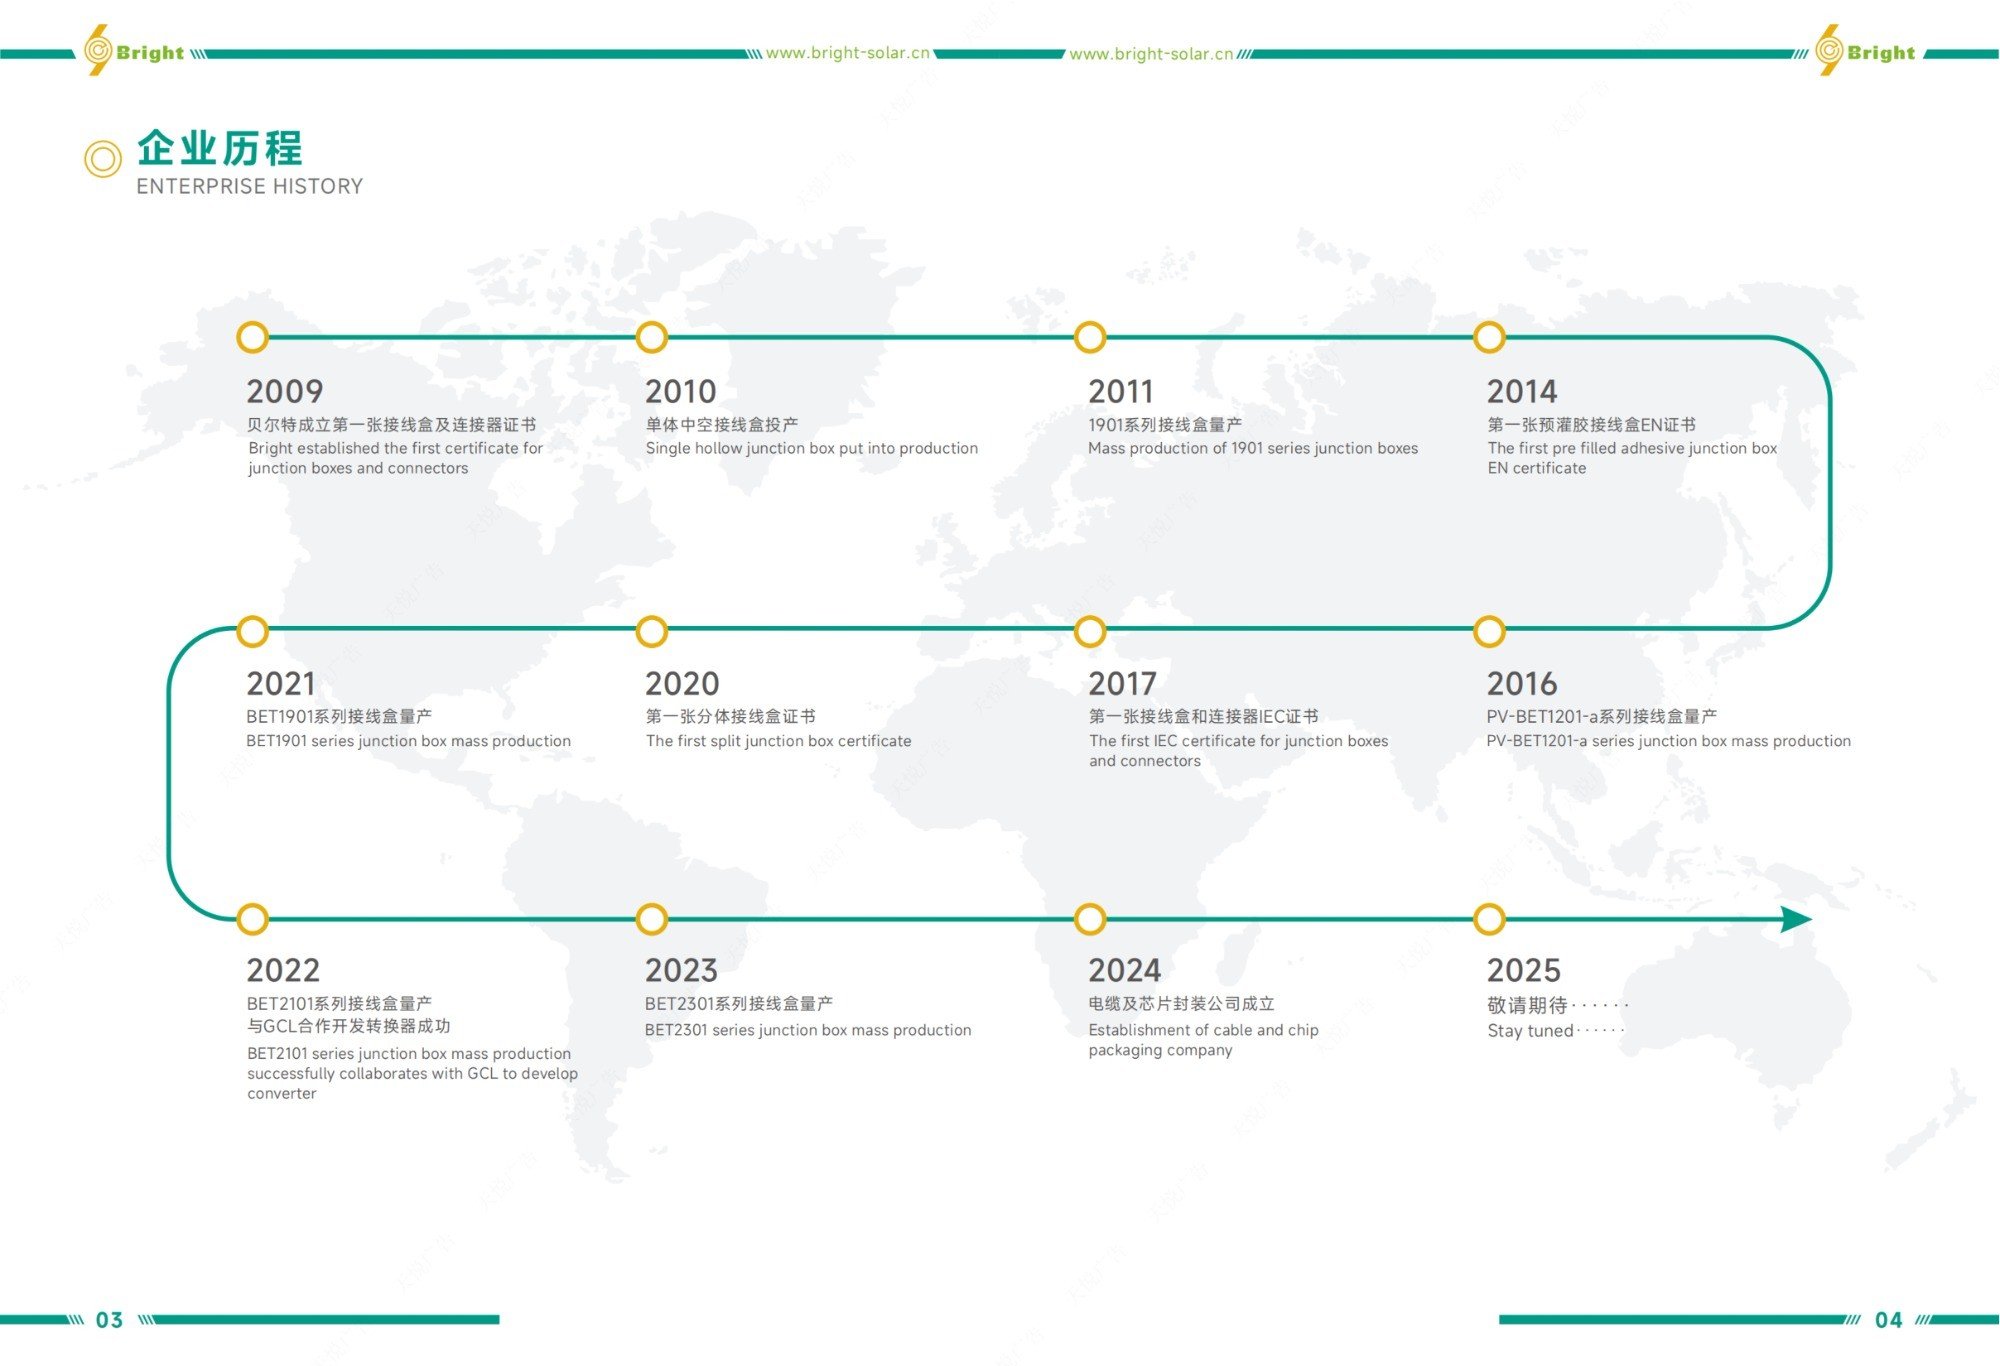Viewport: 2000px width, 1366px height.
Task: Select the year 2022 heading
Action: click(283, 970)
